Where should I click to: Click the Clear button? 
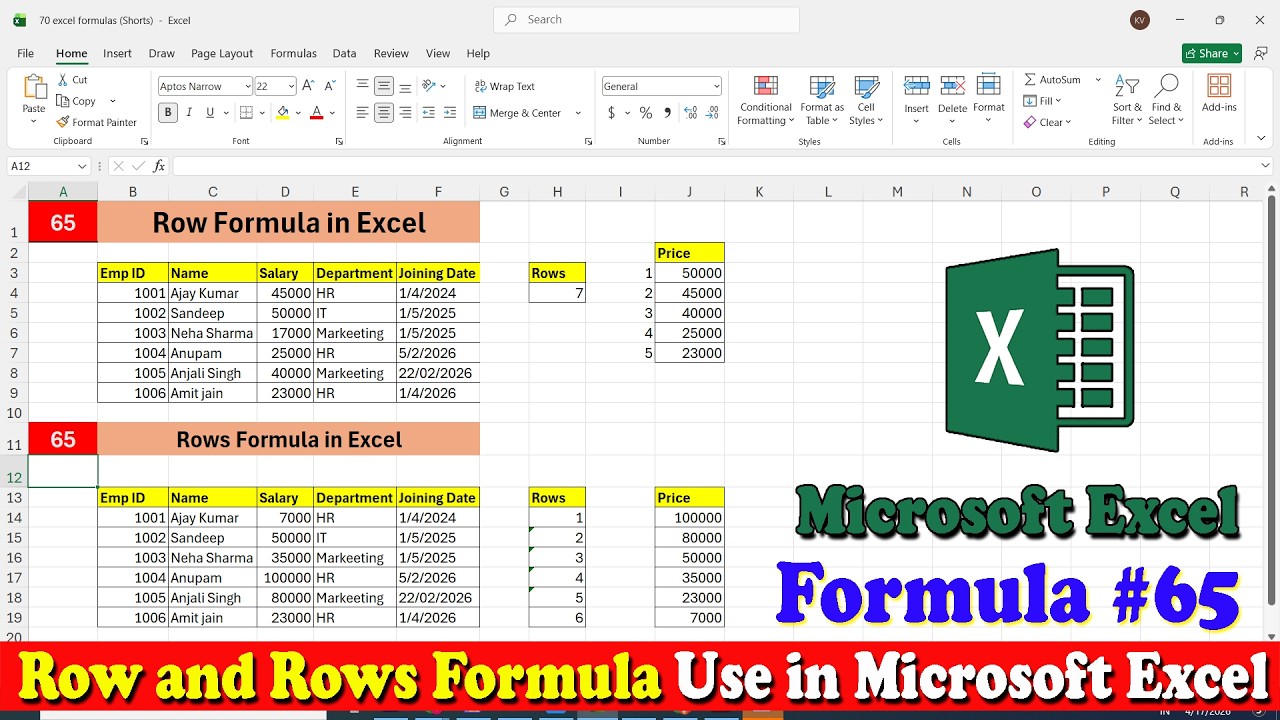pos(1047,122)
